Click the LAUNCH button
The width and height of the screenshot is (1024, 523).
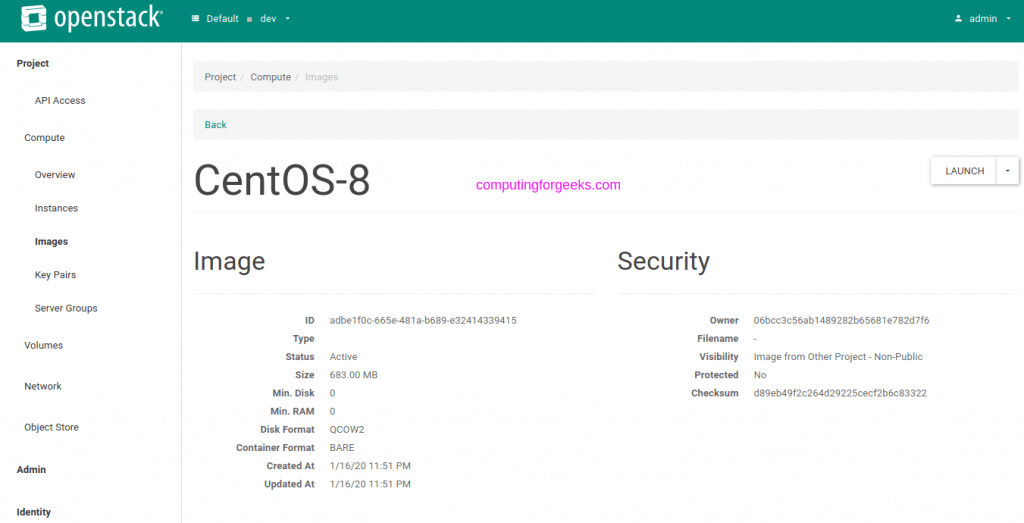point(964,171)
